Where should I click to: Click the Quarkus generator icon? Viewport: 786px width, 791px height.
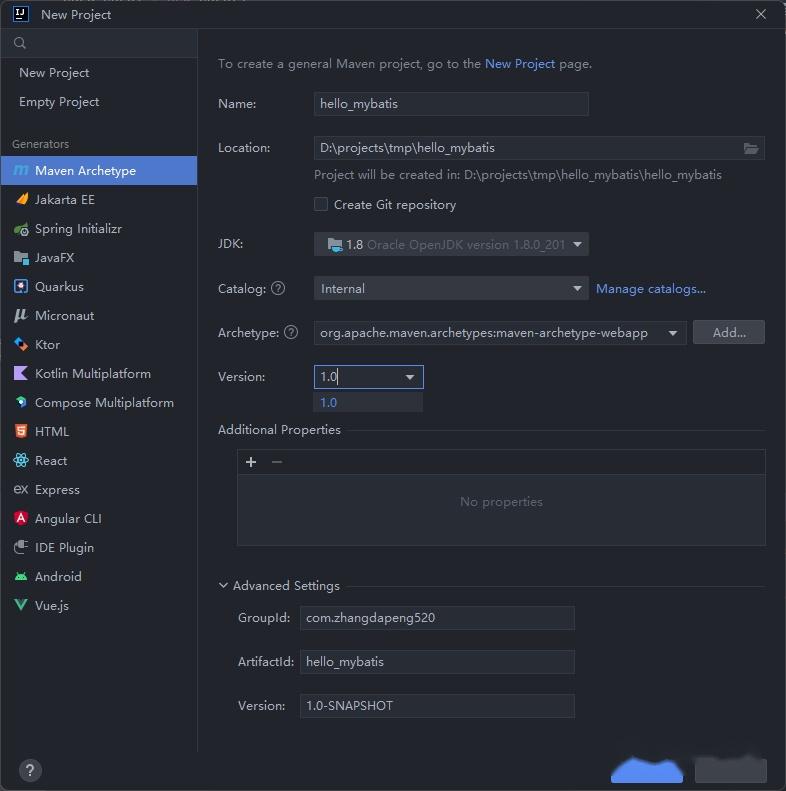(21, 287)
